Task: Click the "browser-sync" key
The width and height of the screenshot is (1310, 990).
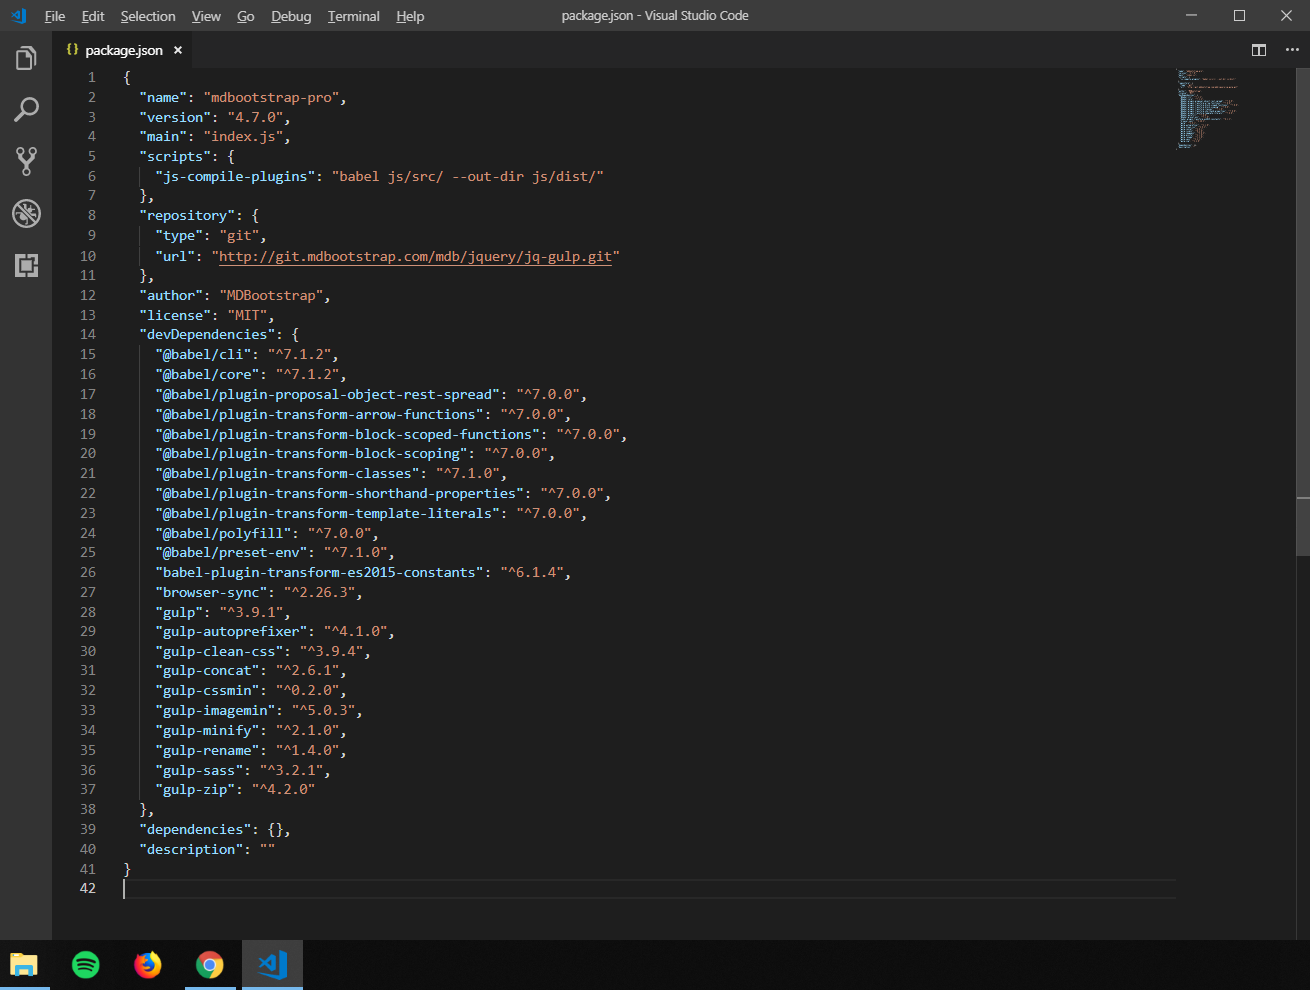Action: [211, 592]
